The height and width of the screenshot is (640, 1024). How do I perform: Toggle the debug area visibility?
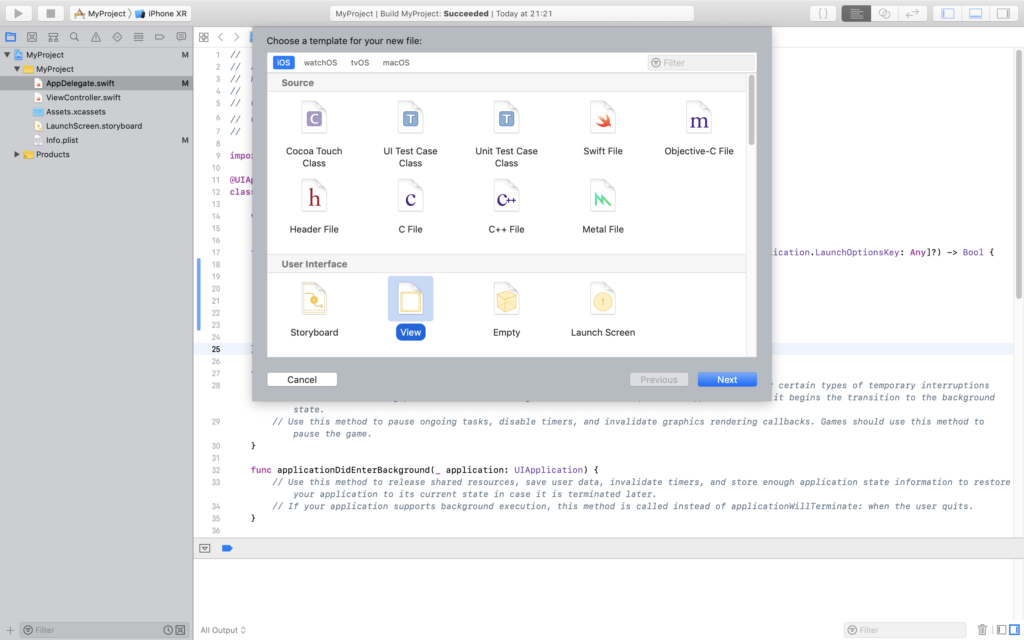976,13
